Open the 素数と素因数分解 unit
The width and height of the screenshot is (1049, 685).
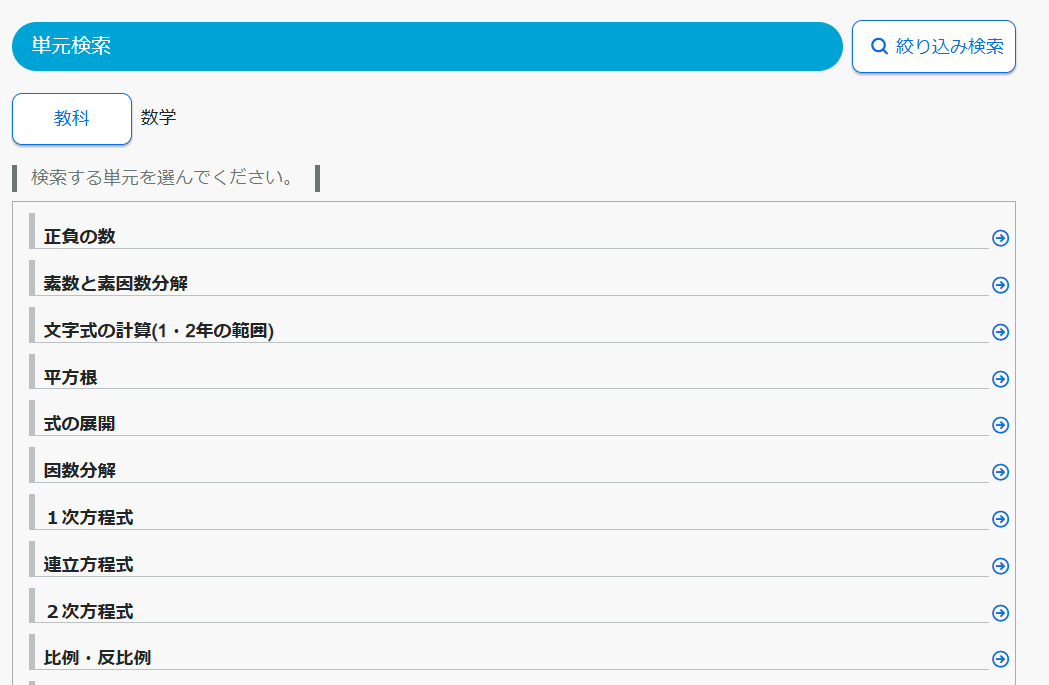116,284
